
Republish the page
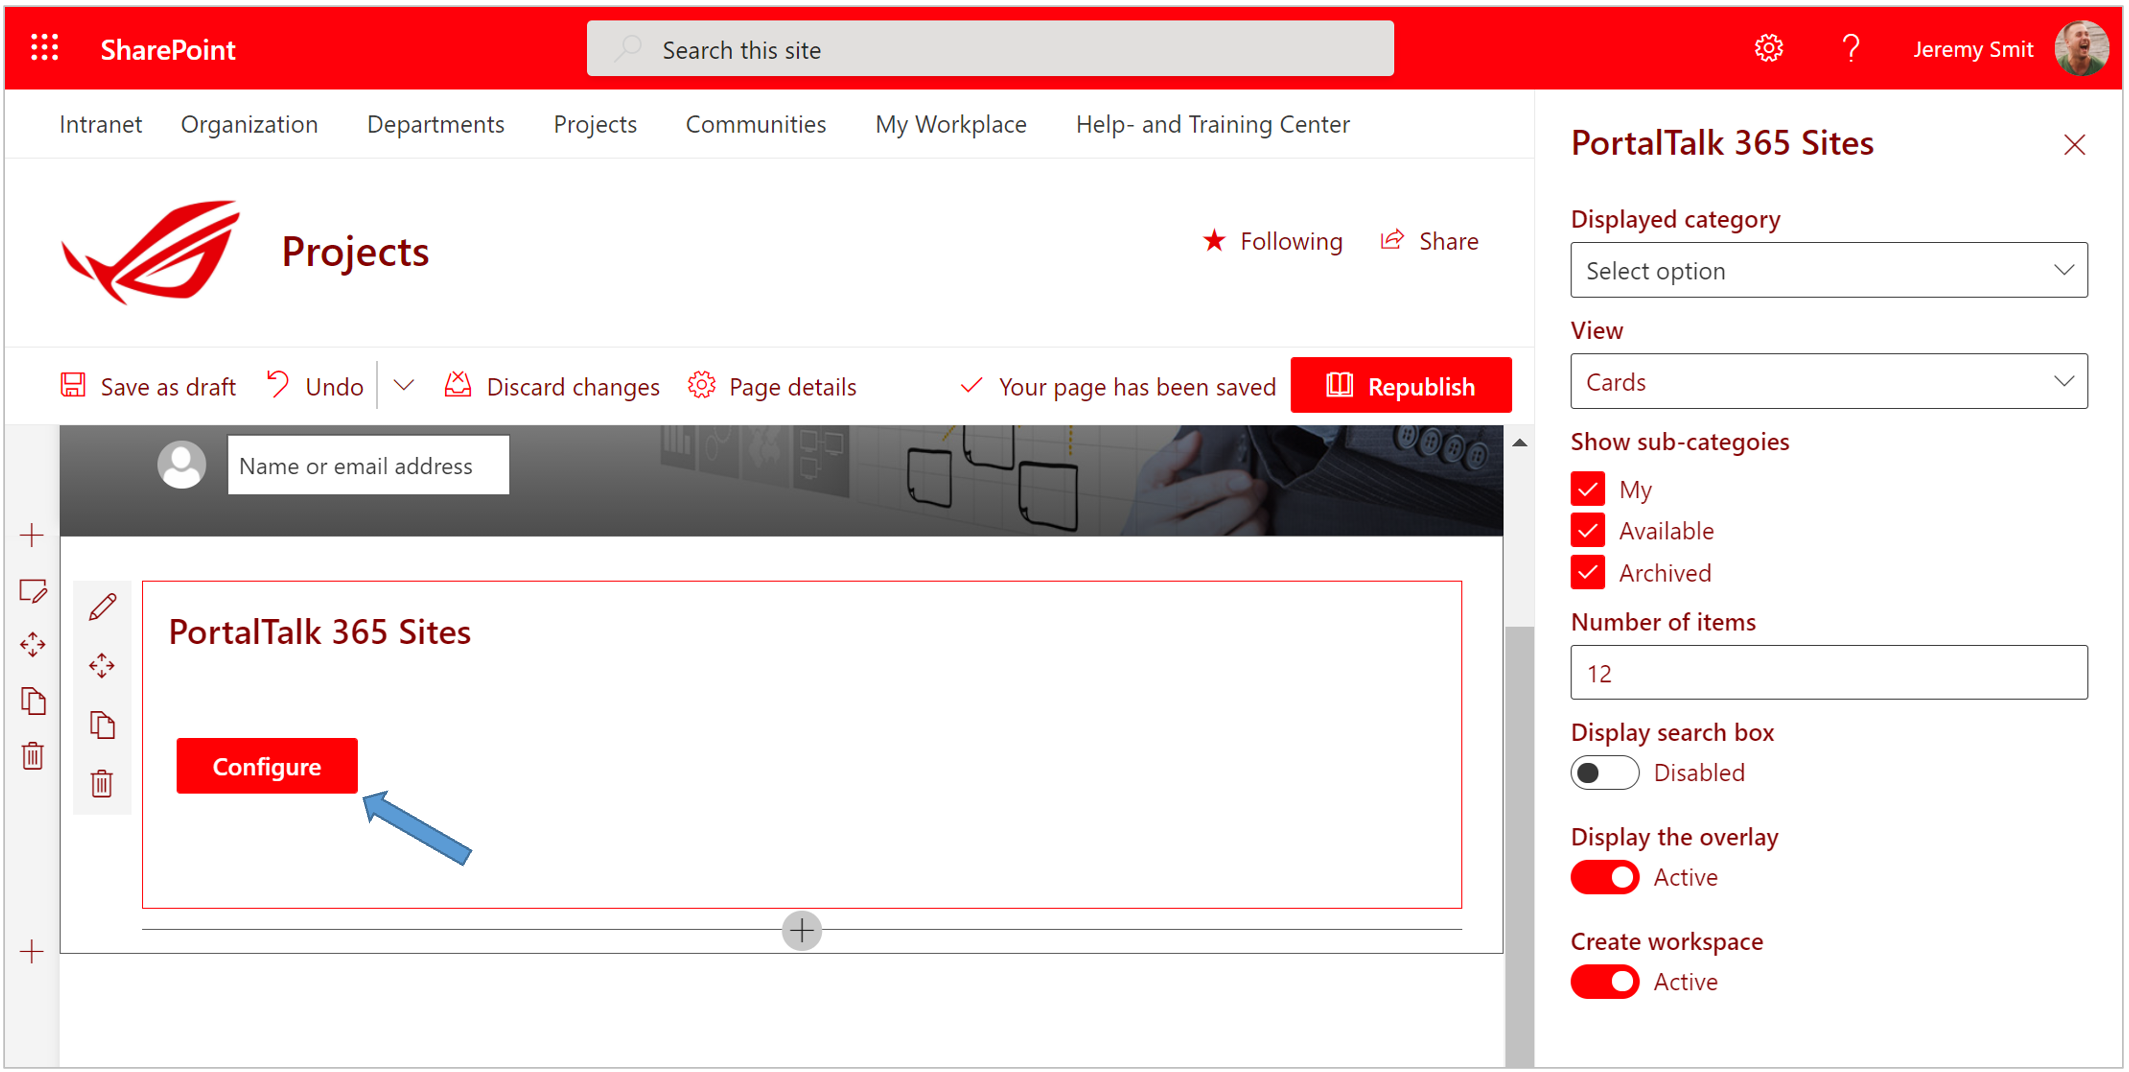[x=1401, y=385]
